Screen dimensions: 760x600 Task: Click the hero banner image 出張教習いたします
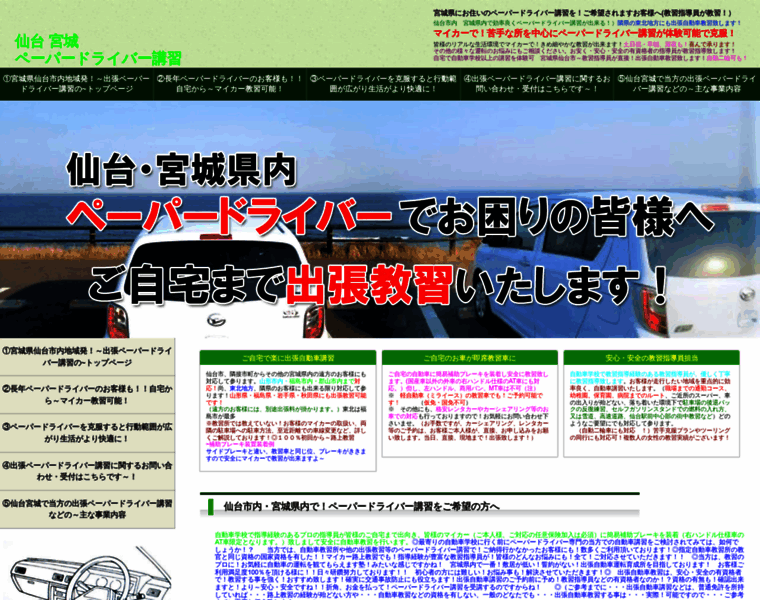pos(380,220)
